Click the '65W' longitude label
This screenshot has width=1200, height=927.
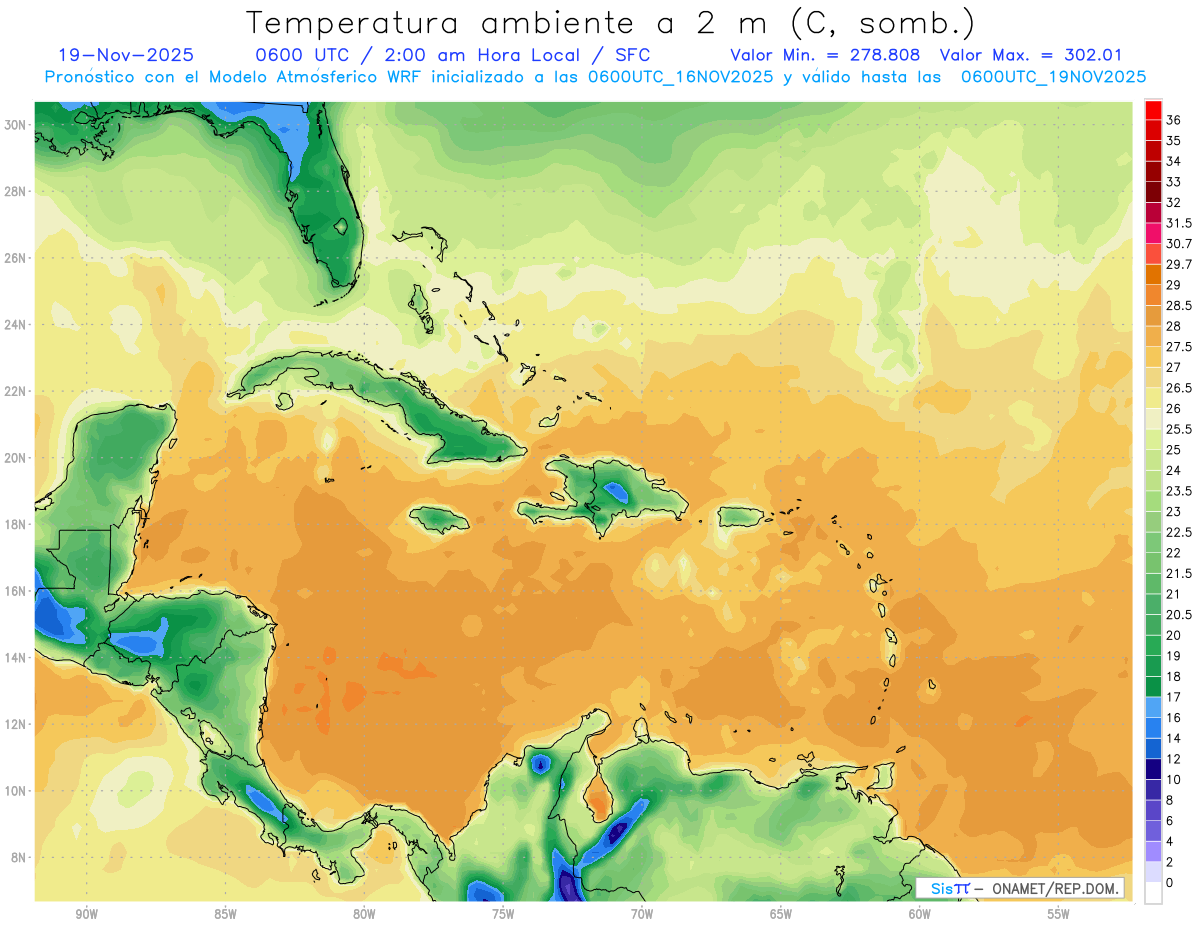coord(781,914)
